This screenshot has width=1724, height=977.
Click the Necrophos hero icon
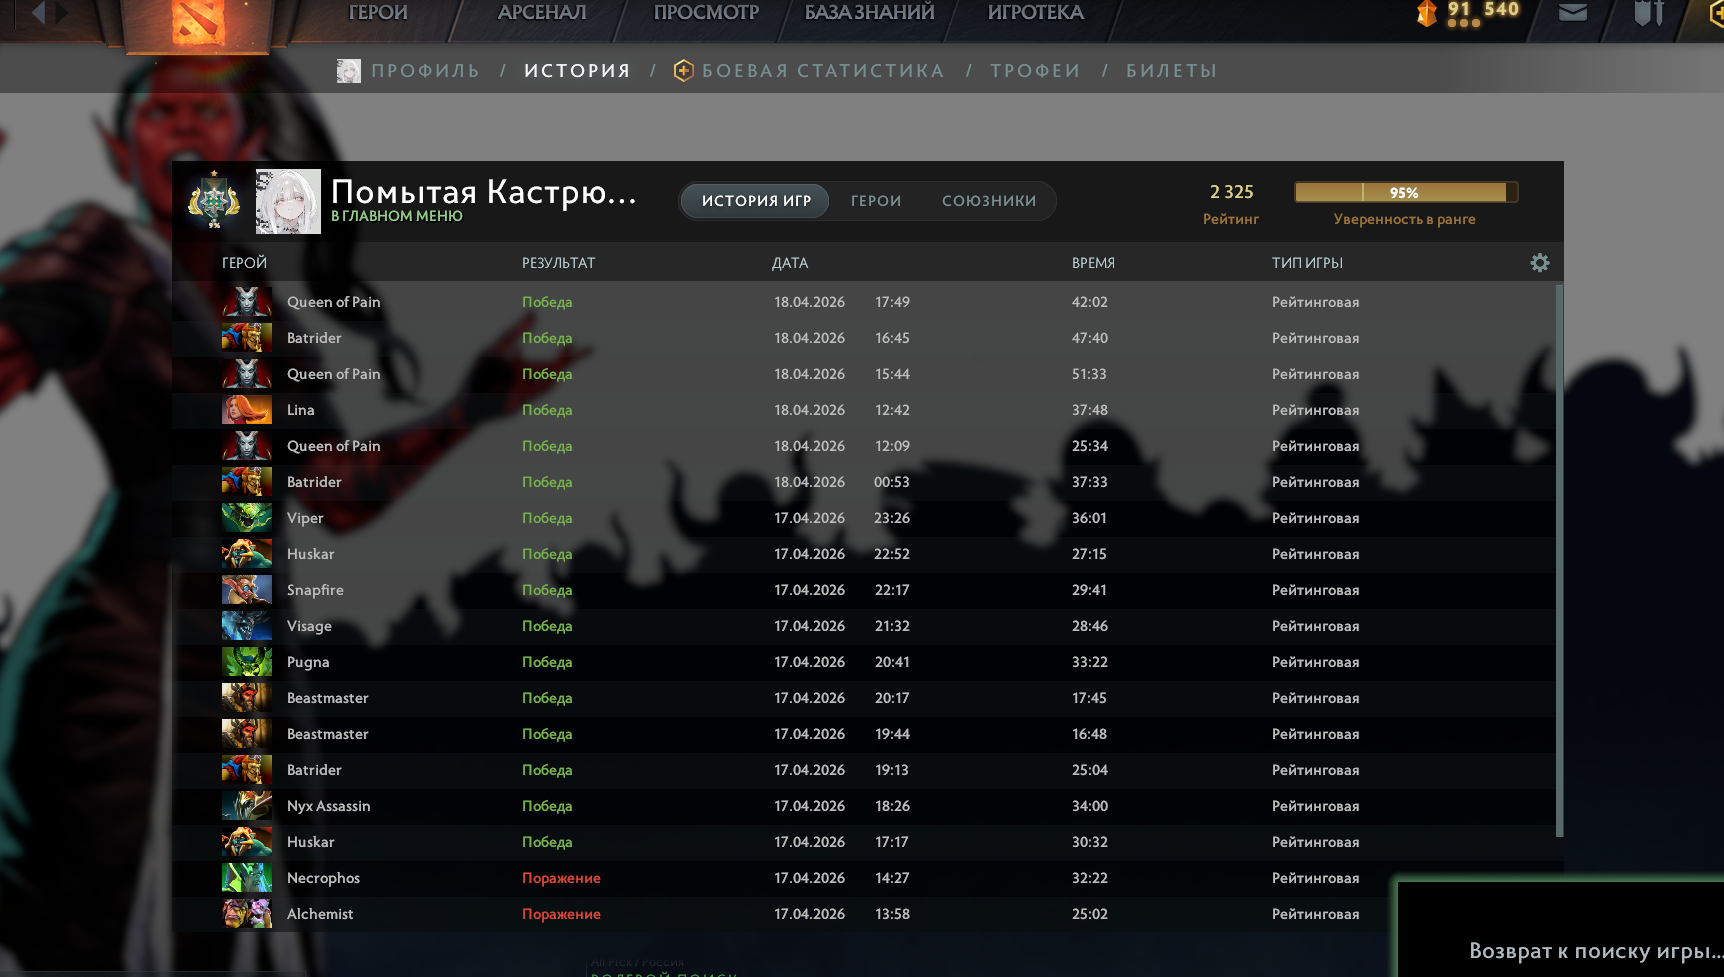coord(247,878)
